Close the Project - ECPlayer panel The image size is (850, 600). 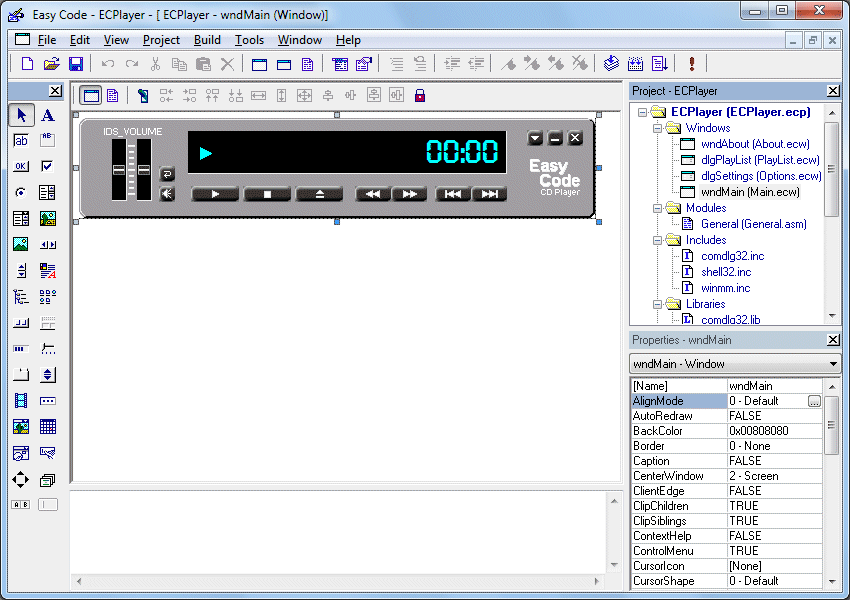(833, 91)
